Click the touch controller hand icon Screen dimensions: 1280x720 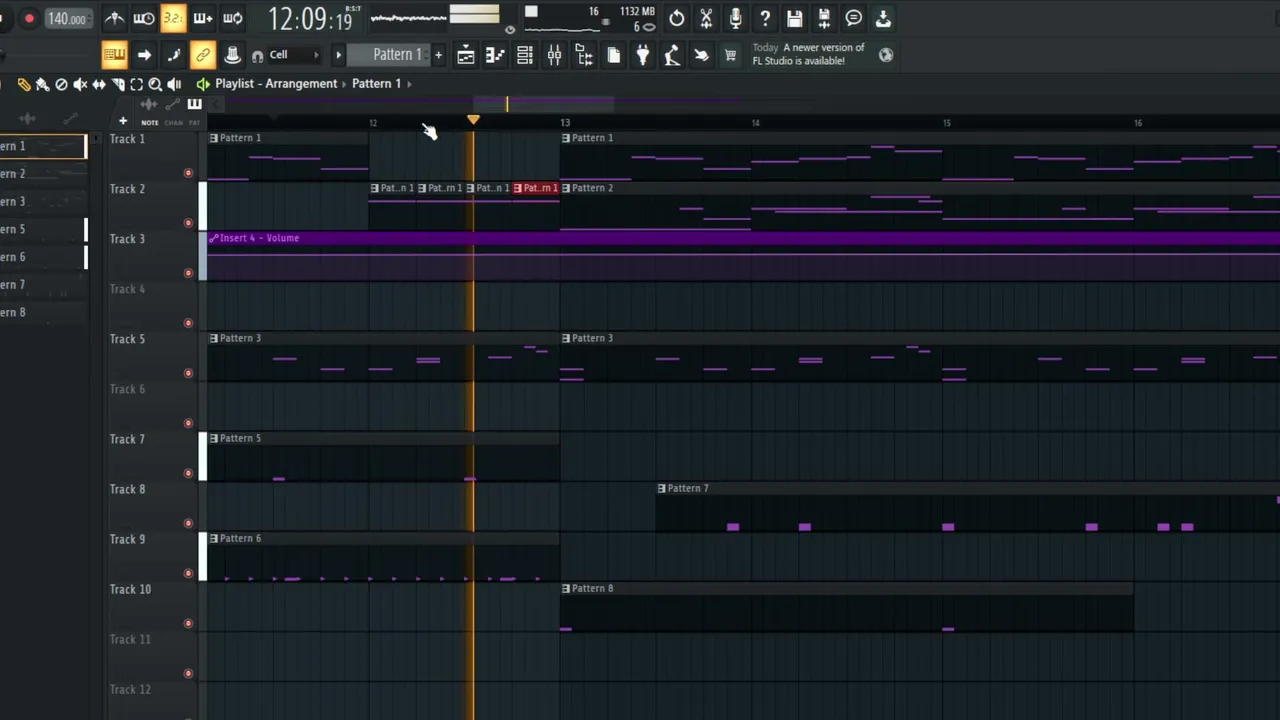click(702, 56)
